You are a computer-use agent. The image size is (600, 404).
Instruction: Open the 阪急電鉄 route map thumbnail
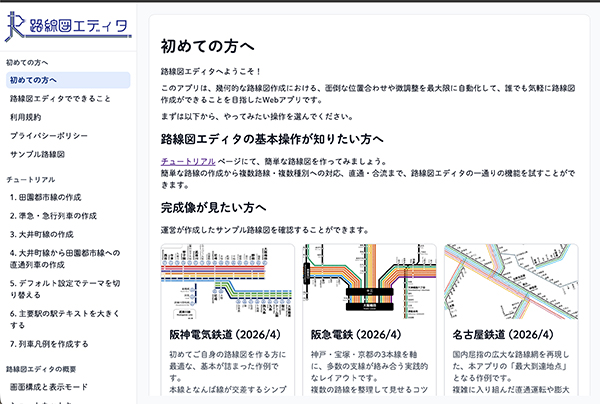369,282
